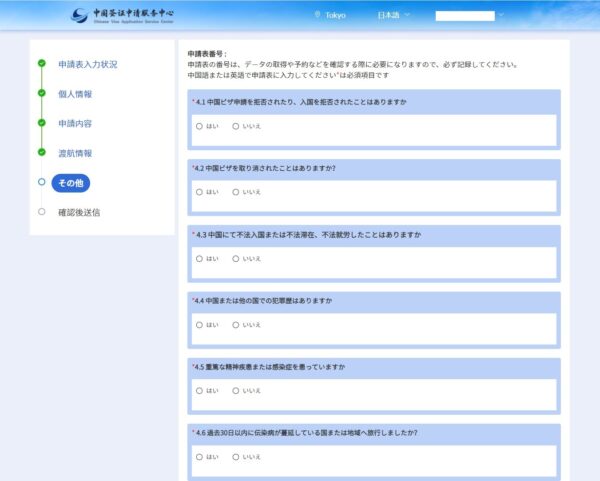Go to the 個人情報 step
This screenshot has height=481, width=600.
click(75, 94)
